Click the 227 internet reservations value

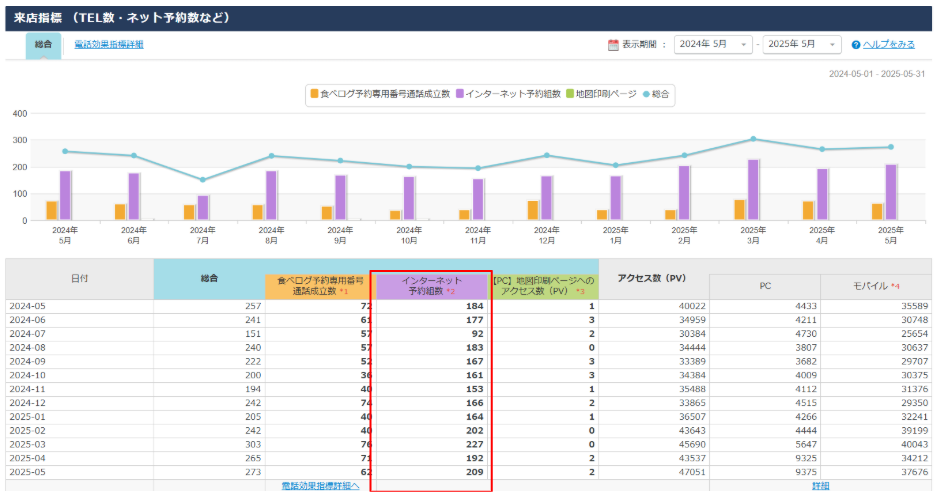[475, 444]
